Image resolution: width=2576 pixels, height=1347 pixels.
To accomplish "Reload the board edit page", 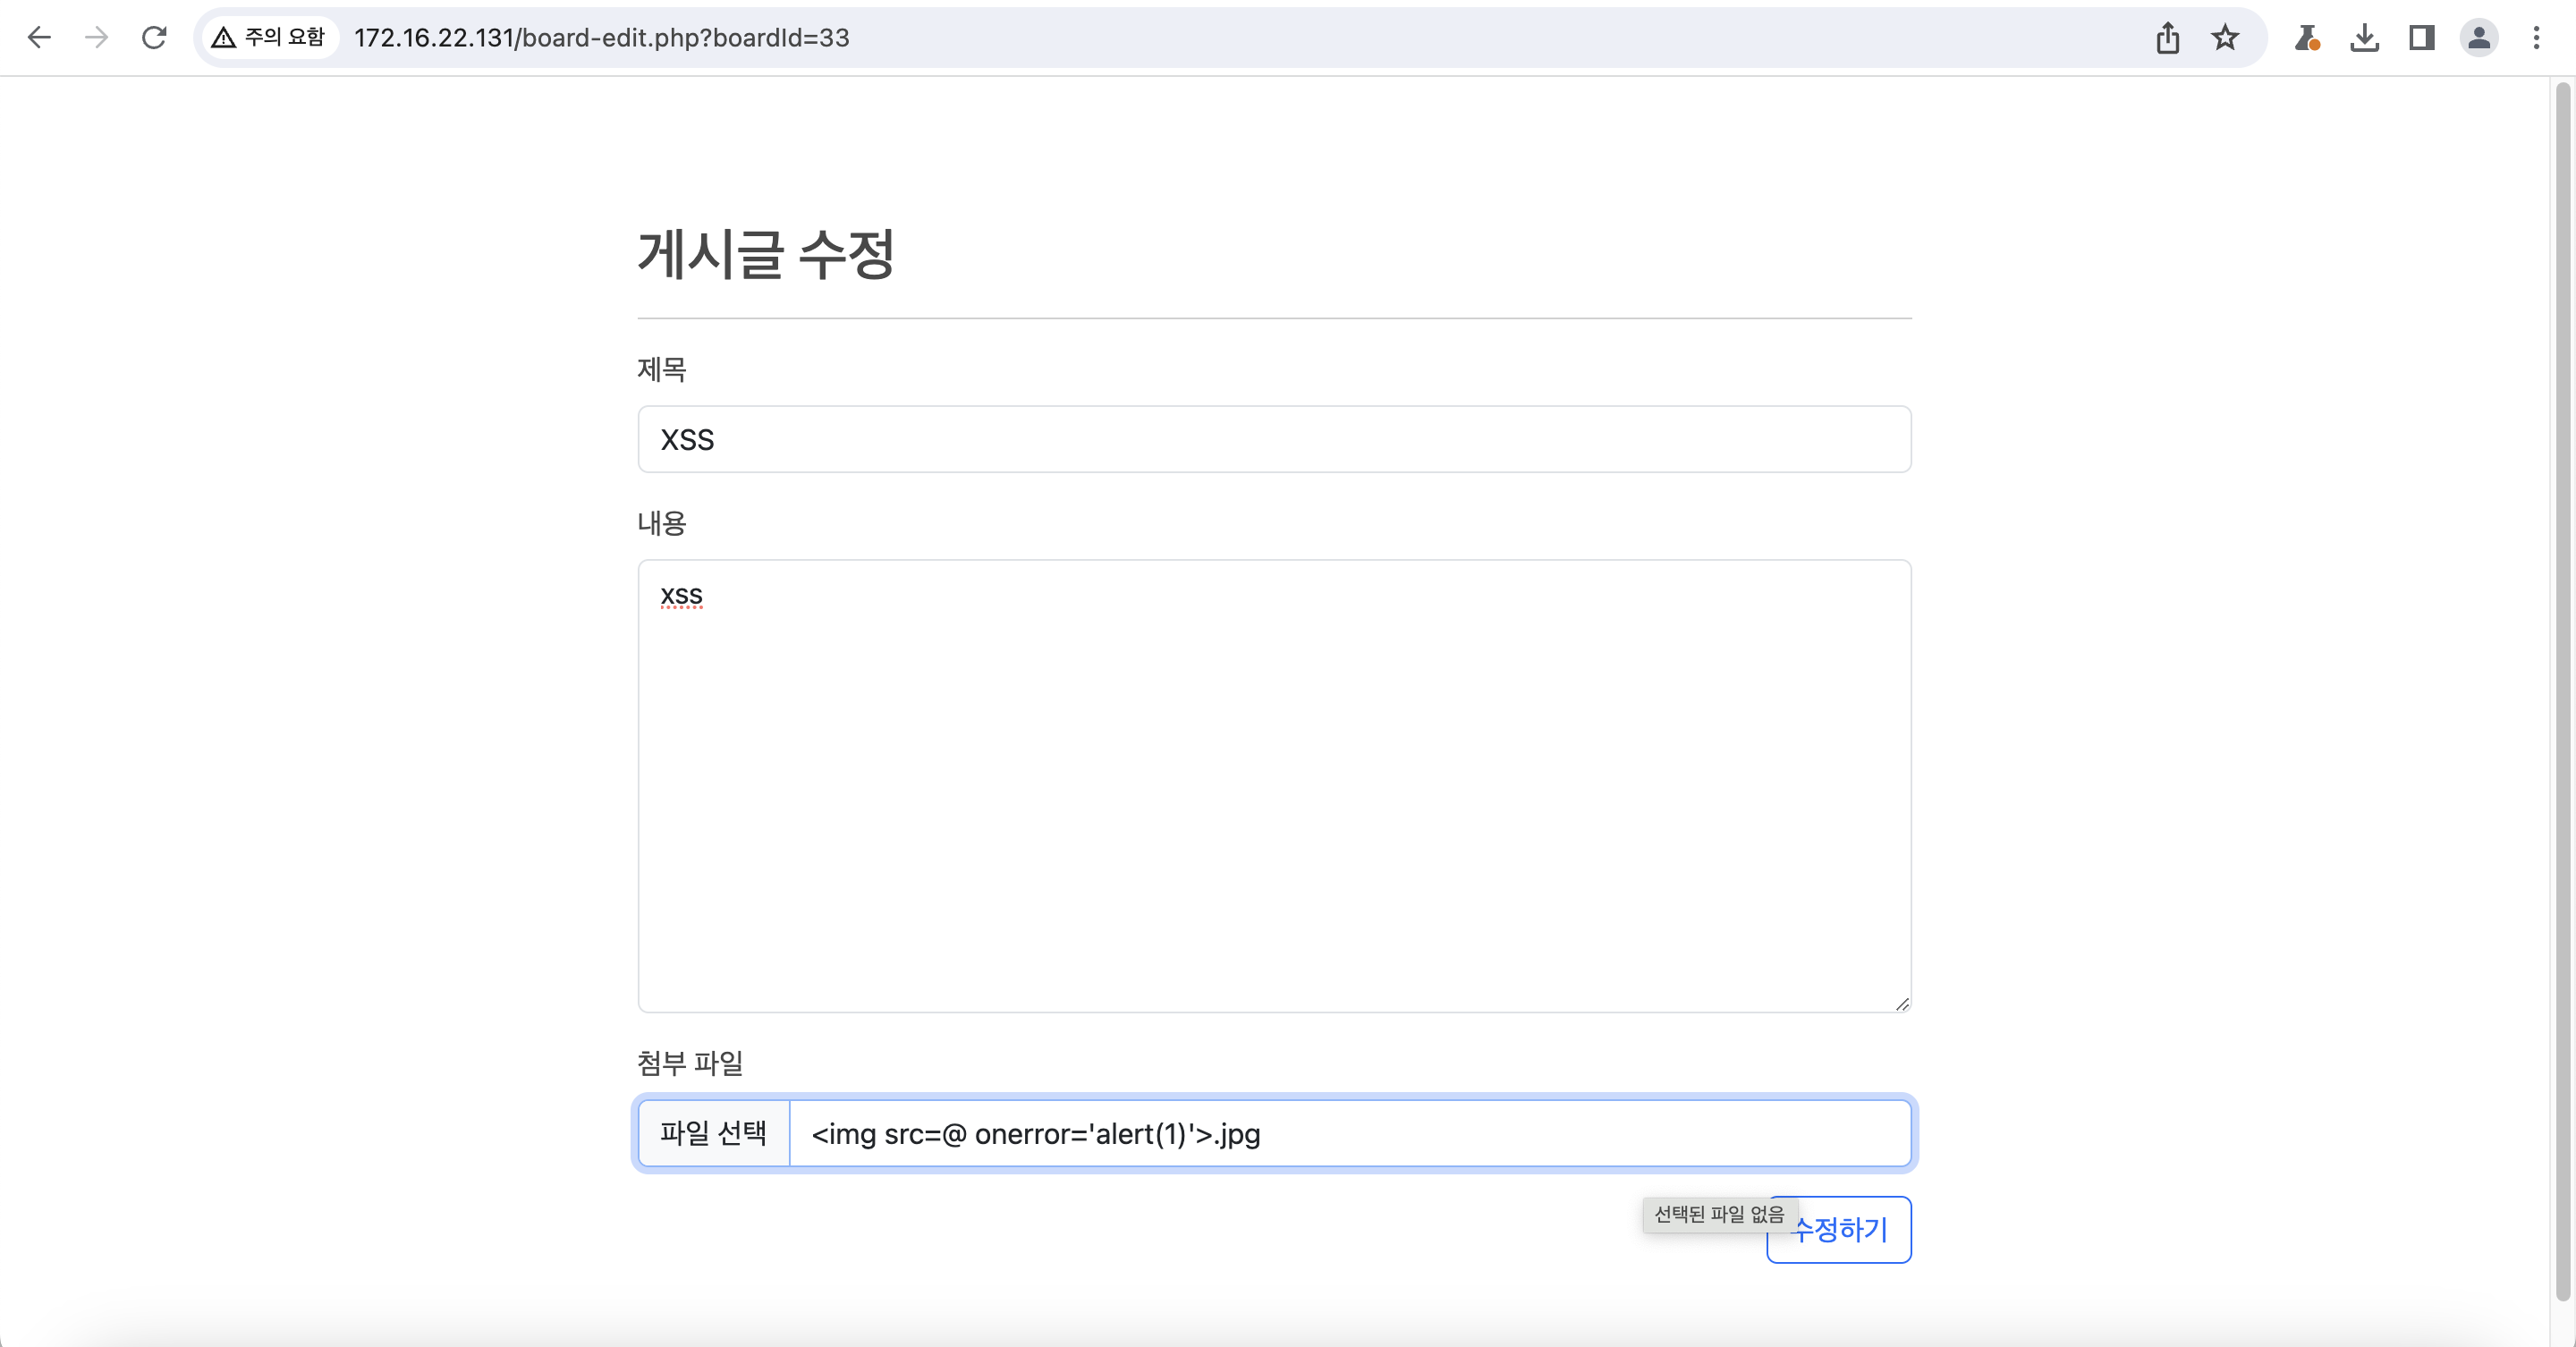I will click(x=154, y=38).
